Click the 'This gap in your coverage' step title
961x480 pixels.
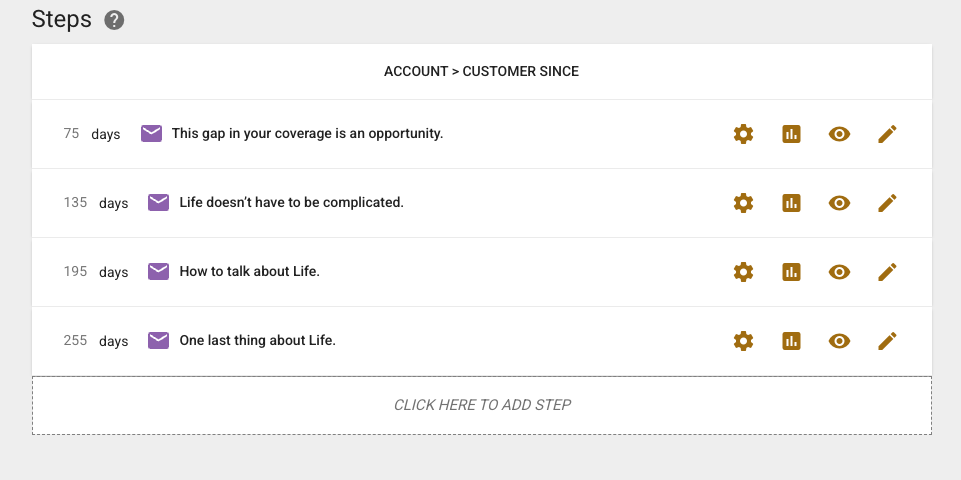(x=307, y=133)
